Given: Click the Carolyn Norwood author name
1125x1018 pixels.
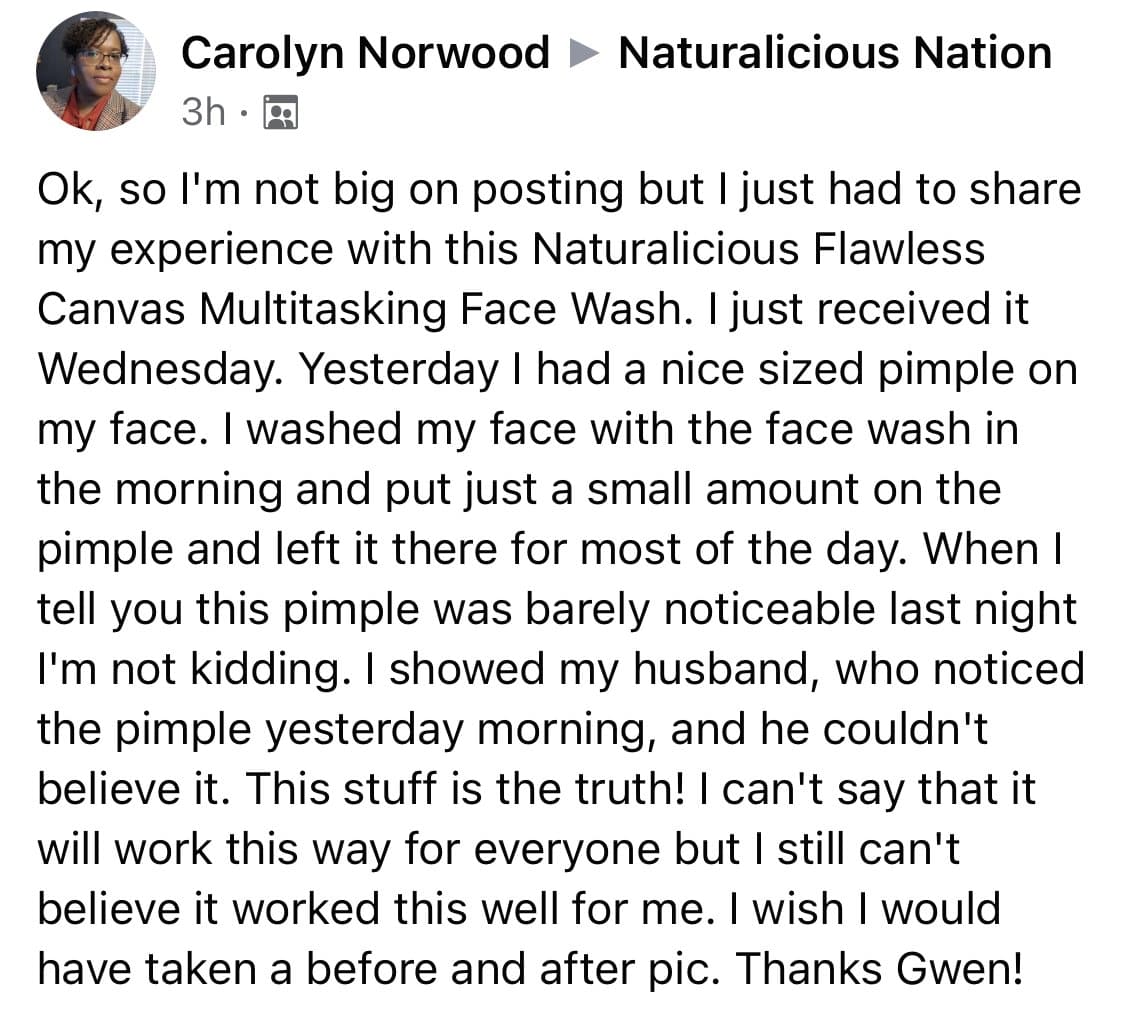Looking at the screenshot, I should point(365,52).
